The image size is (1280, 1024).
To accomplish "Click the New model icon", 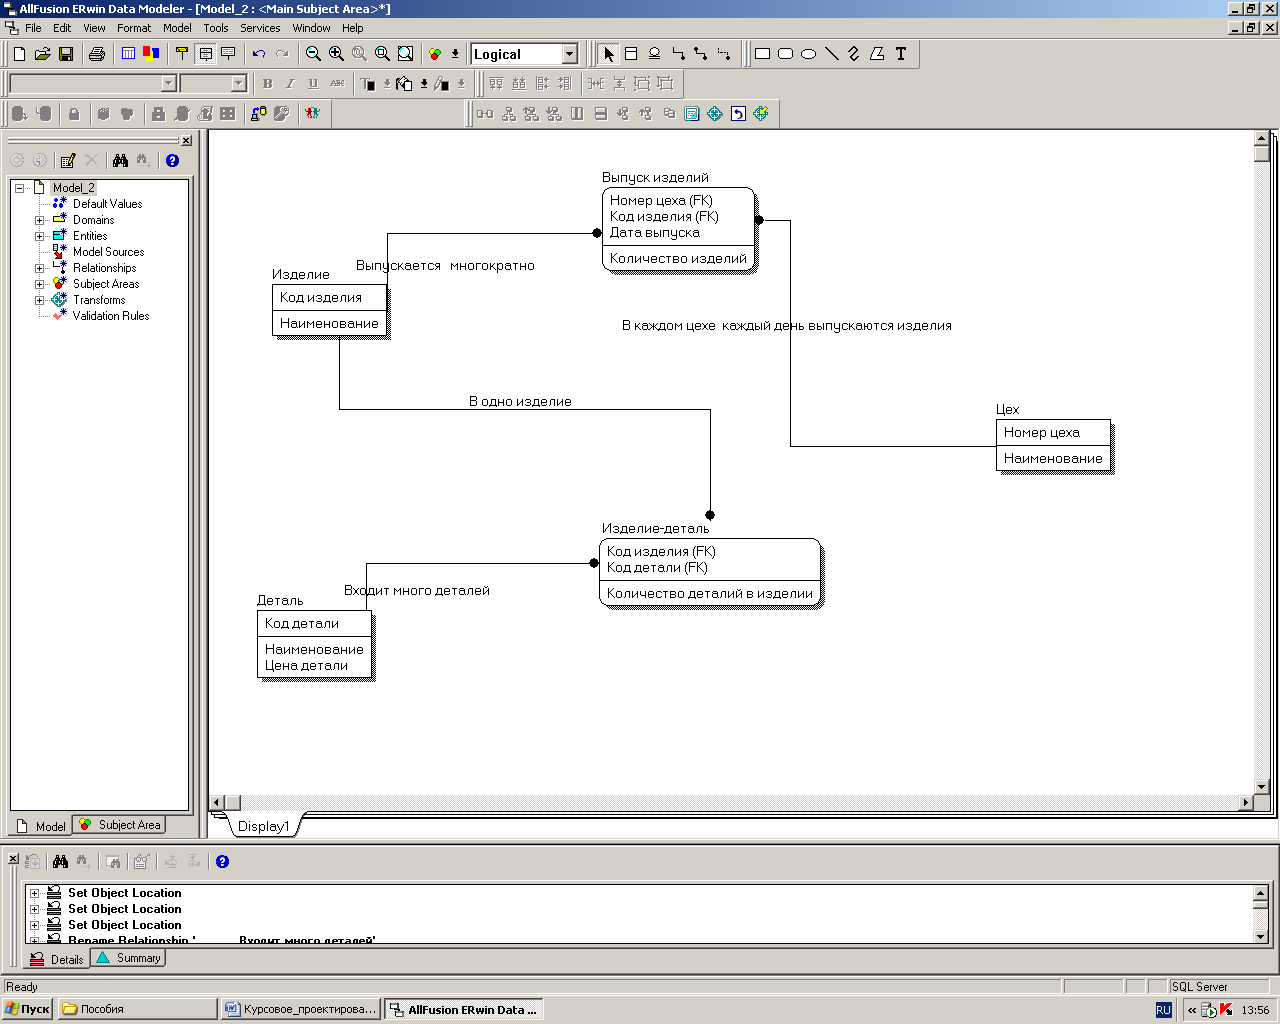I will (x=19, y=54).
